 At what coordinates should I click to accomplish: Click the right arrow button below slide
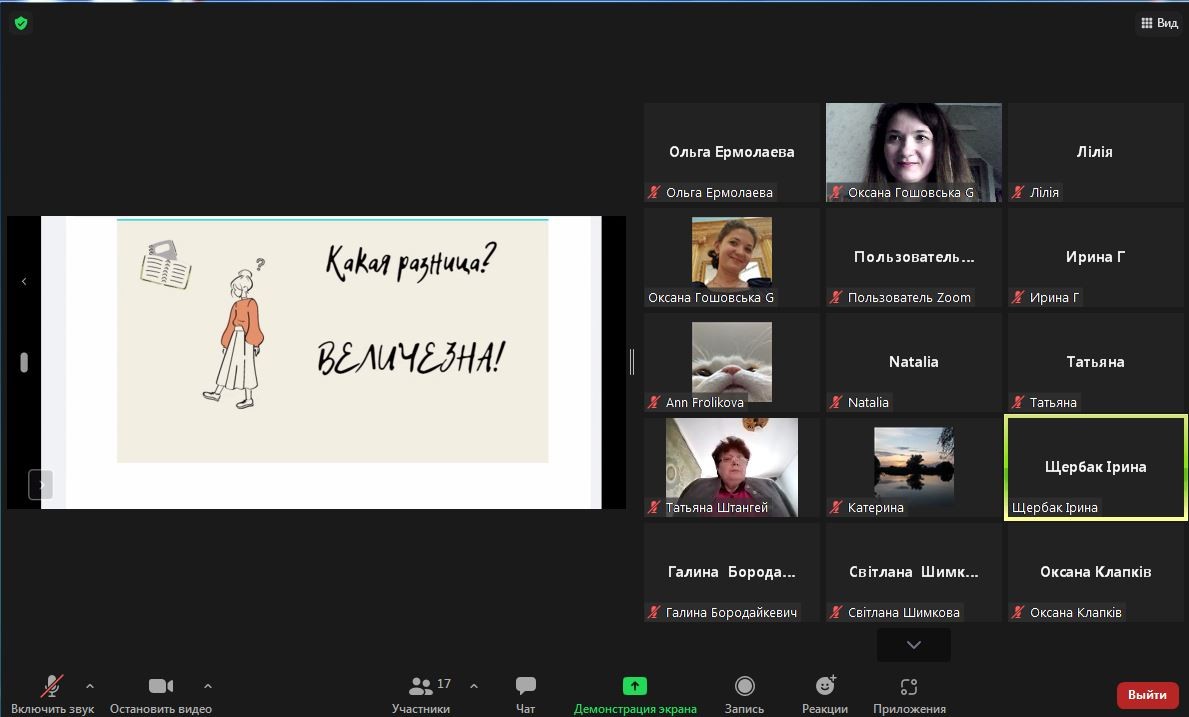click(x=41, y=485)
